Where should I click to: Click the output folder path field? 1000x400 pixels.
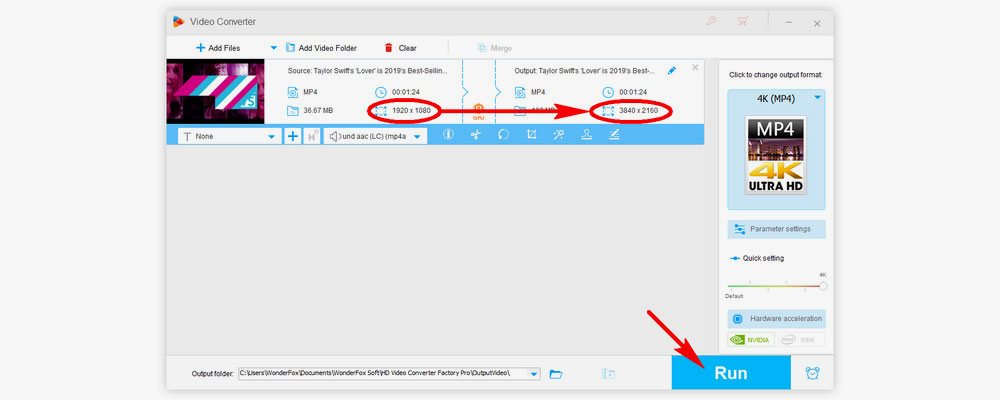(384, 373)
